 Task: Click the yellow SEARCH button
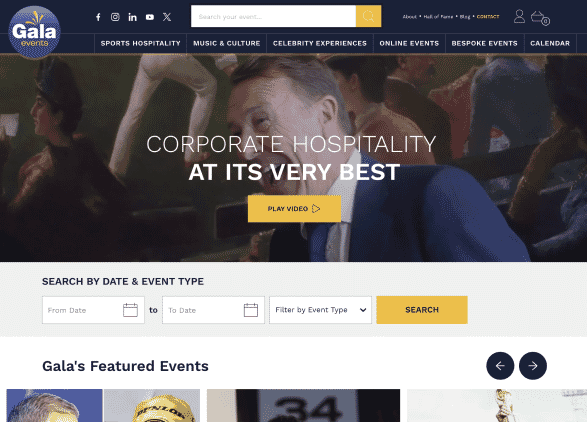tap(422, 310)
